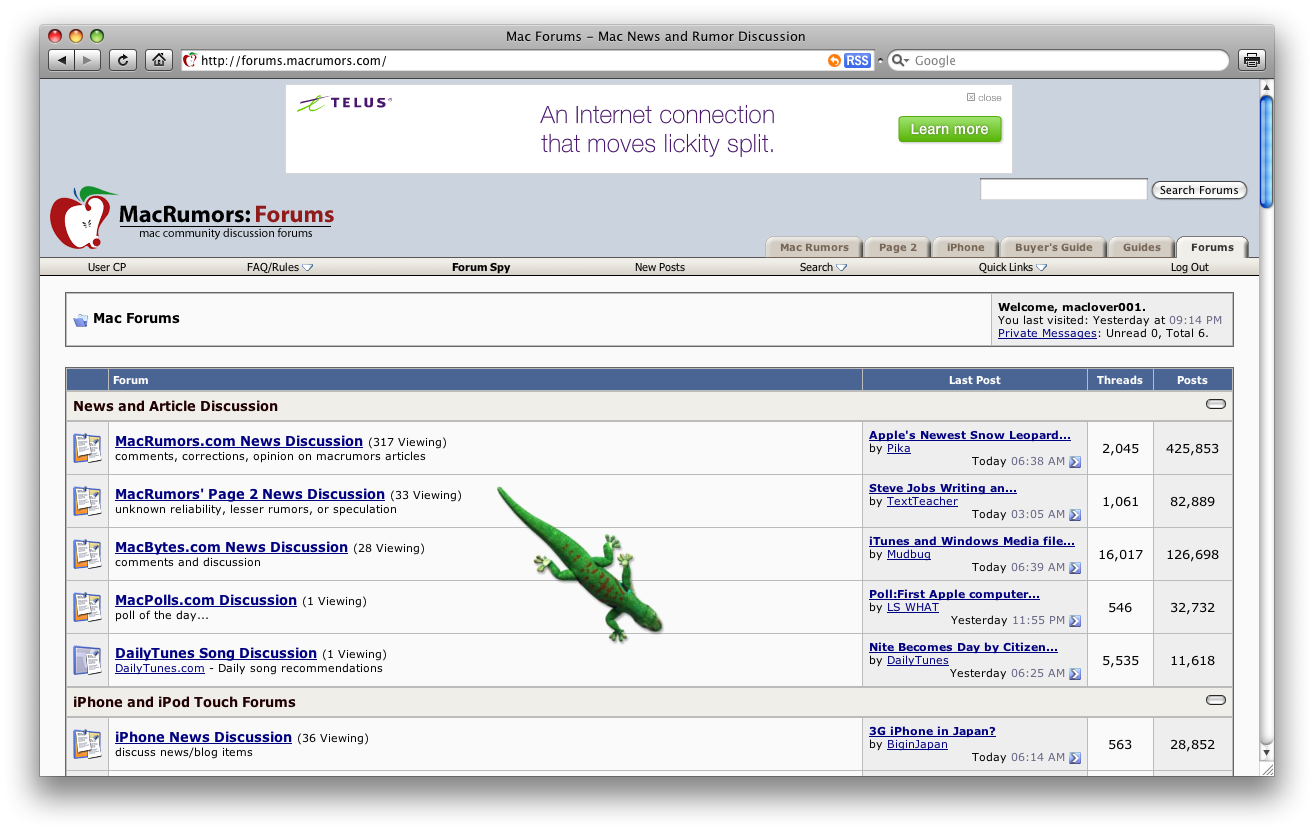Open Forum Spy in the navbar
The image size is (1314, 831).
point(481,267)
